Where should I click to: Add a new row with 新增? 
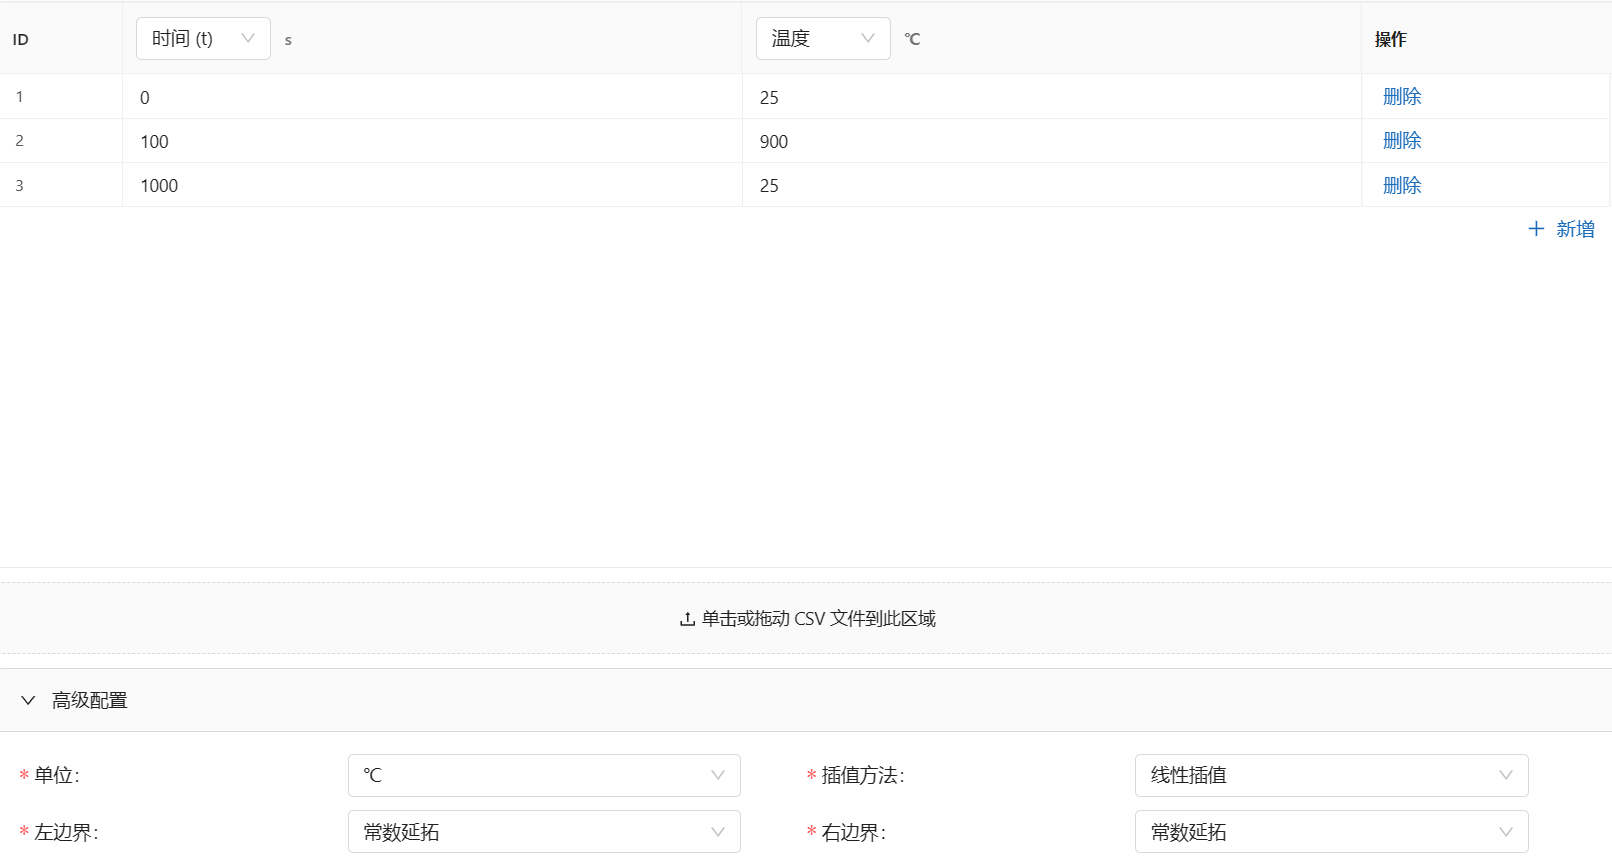click(x=1561, y=229)
